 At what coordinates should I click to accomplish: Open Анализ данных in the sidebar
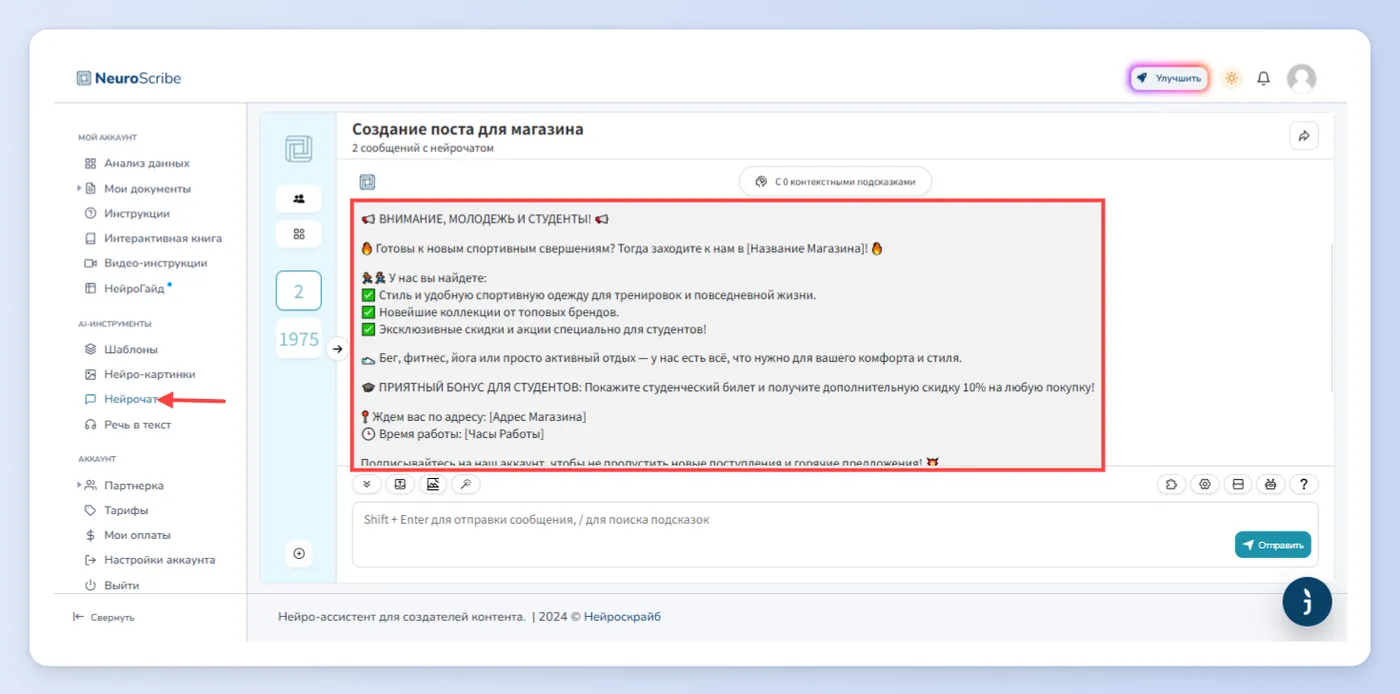137,163
